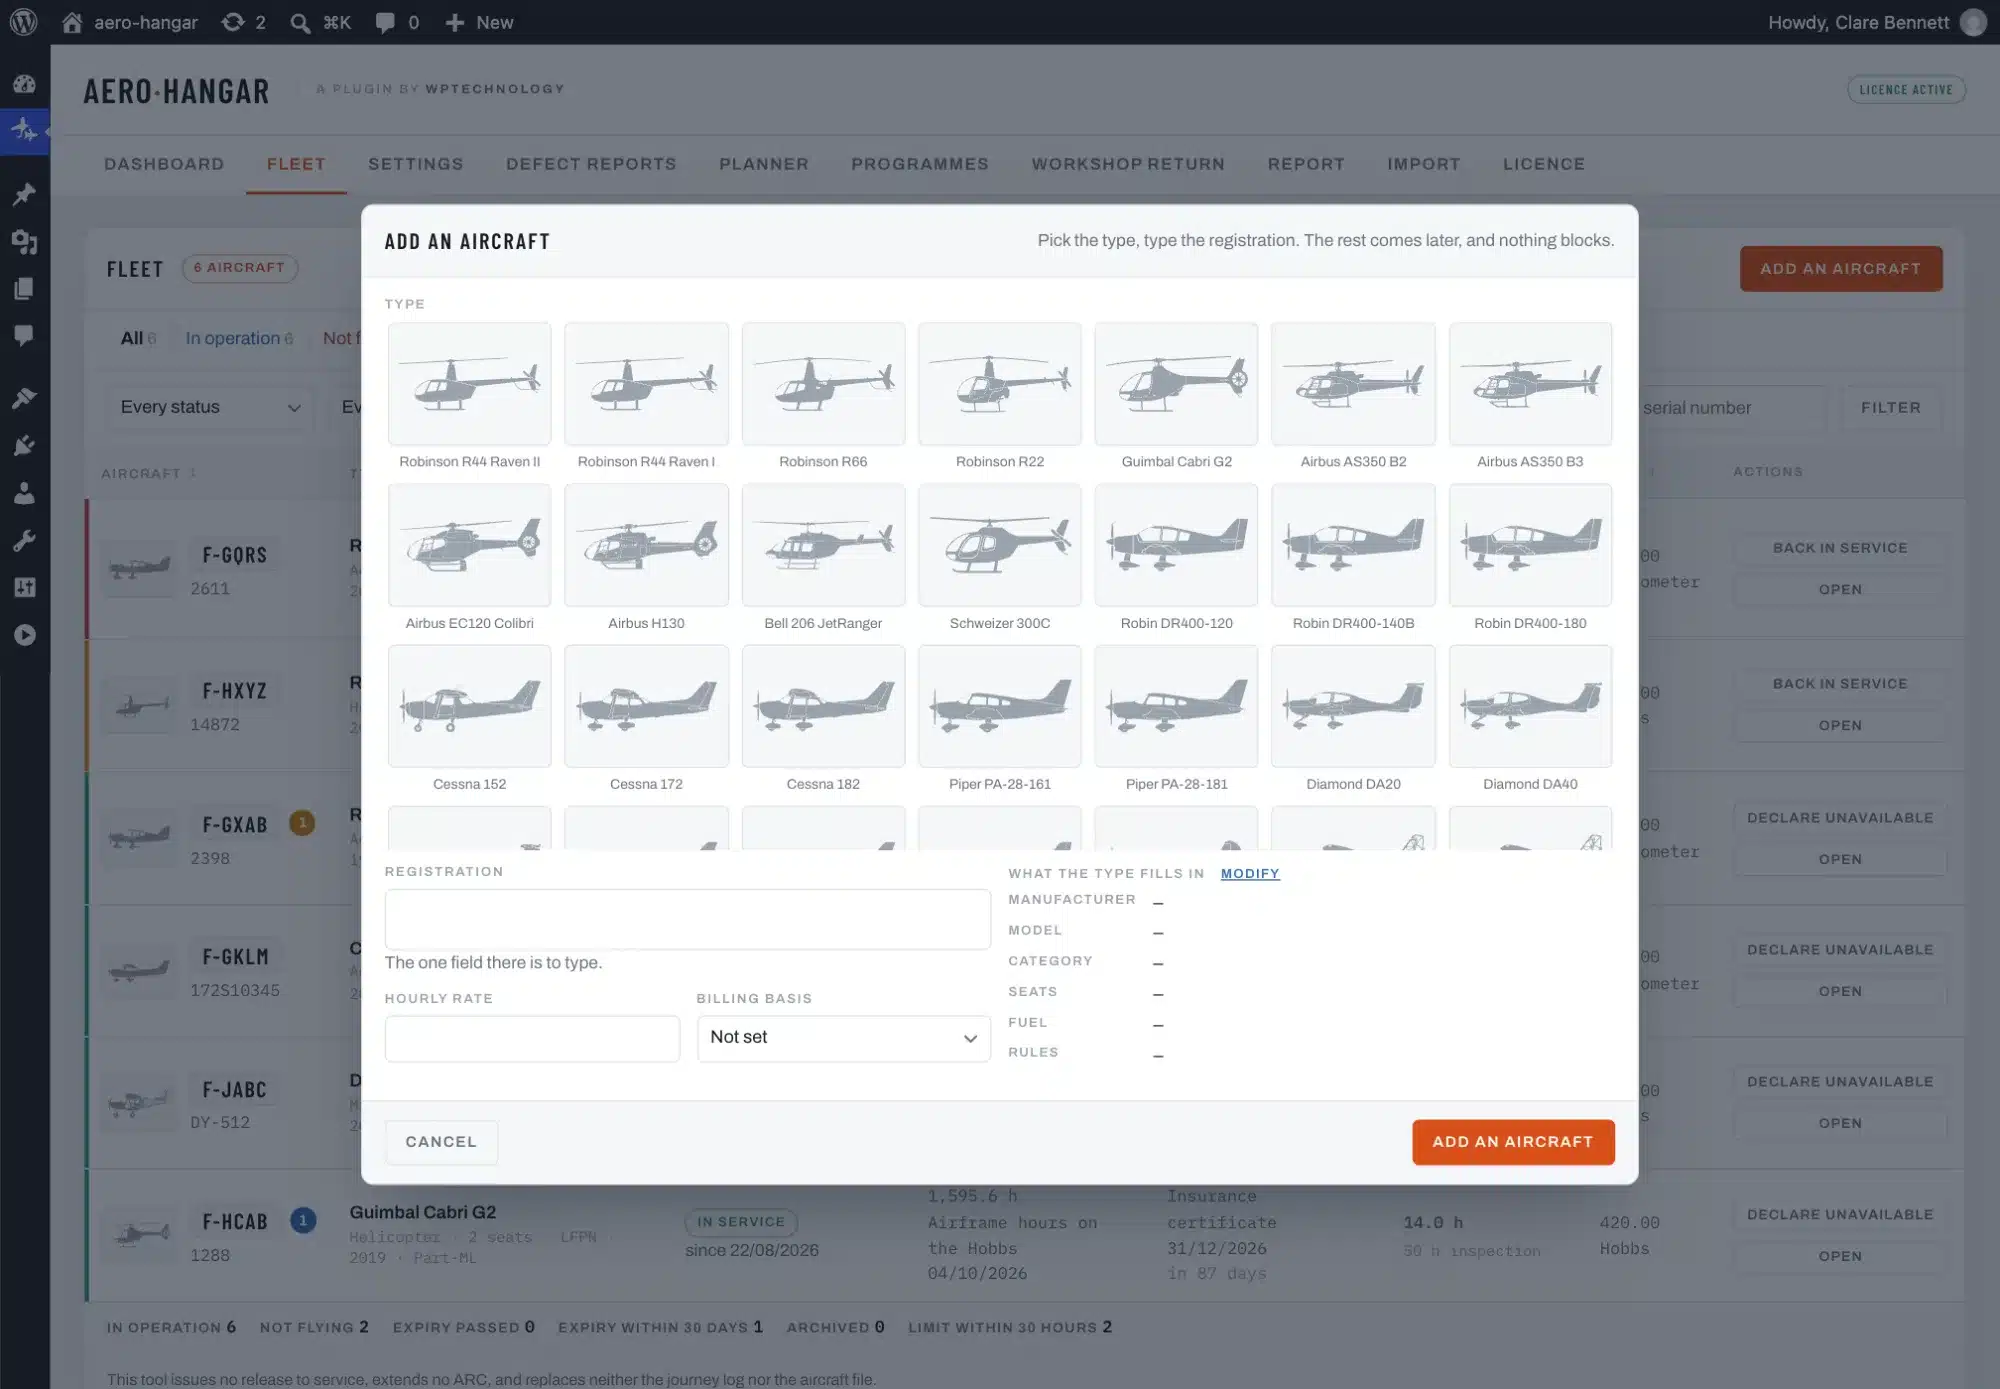Choose the Robinson R66 aircraft type
Screen dimensions: 2000x1389
click(x=823, y=396)
